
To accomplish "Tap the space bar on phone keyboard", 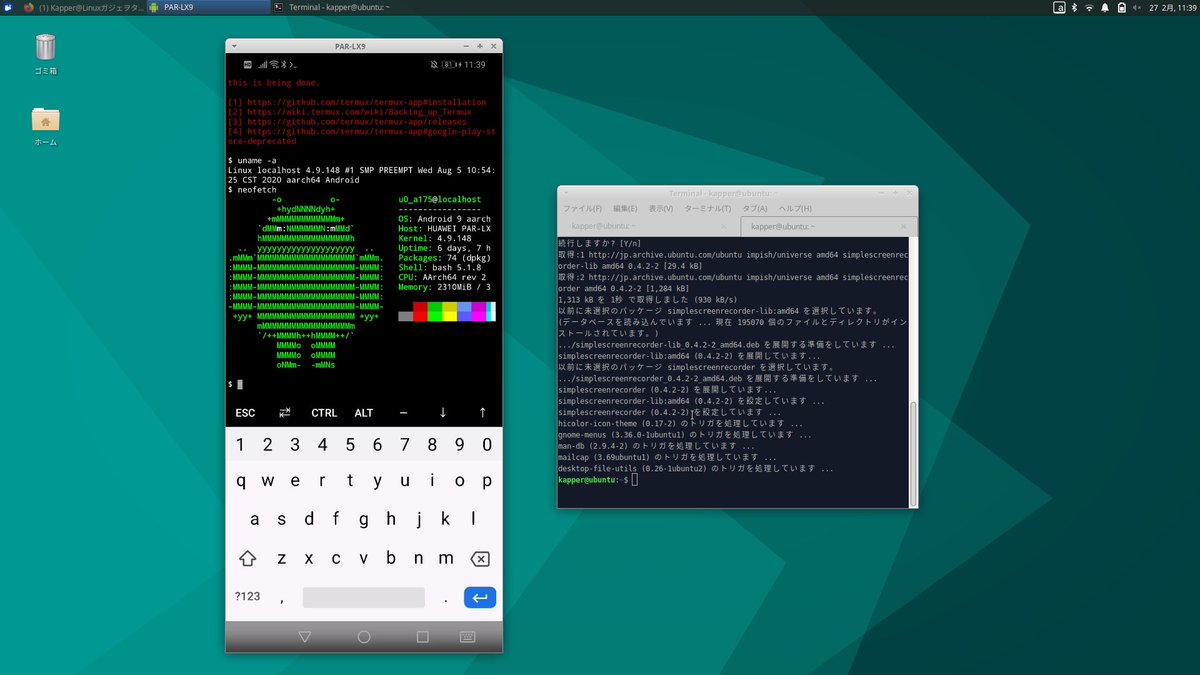I will click(x=364, y=597).
